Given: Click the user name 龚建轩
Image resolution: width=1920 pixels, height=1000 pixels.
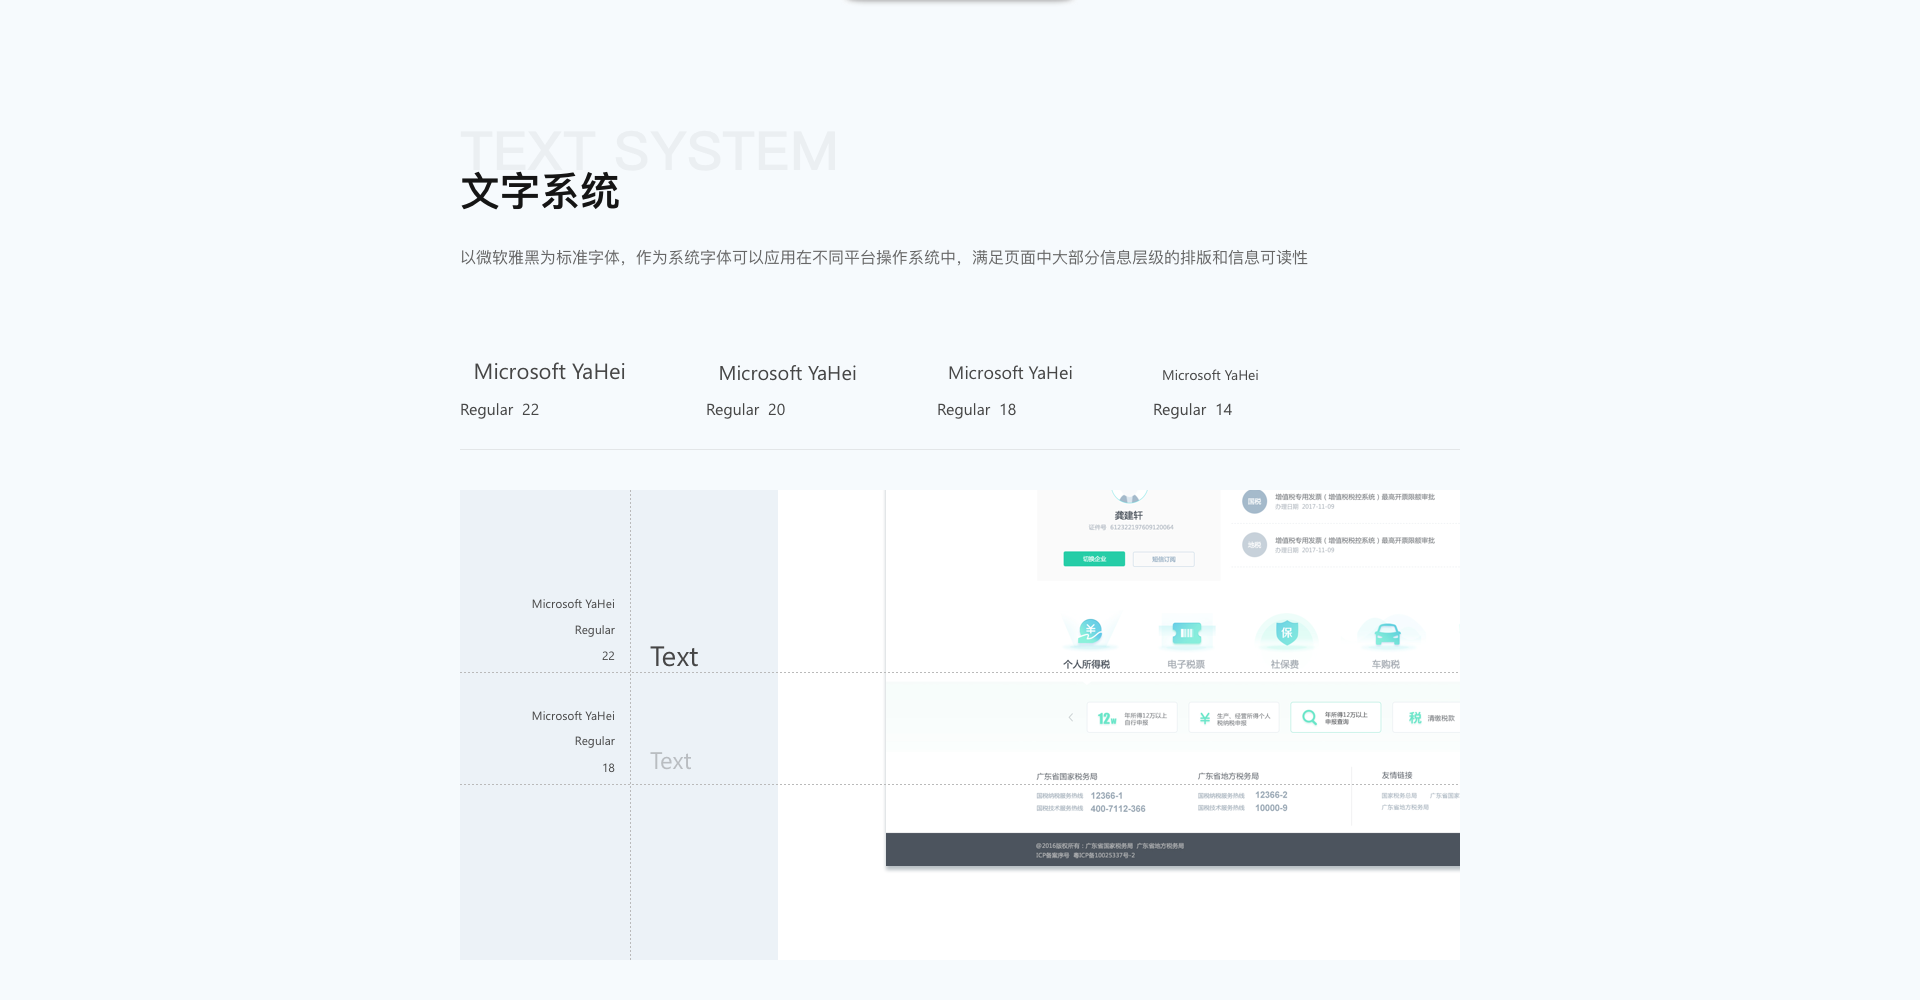Looking at the screenshot, I should pyautogui.click(x=1128, y=516).
